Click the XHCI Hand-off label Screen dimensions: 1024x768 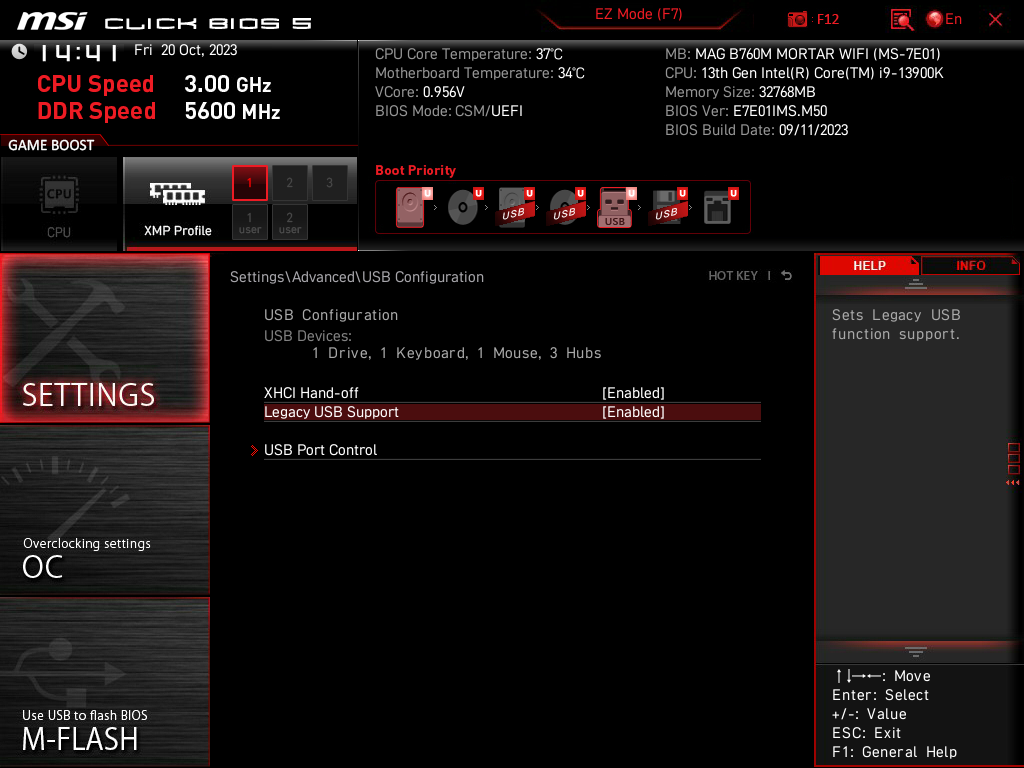coord(311,393)
